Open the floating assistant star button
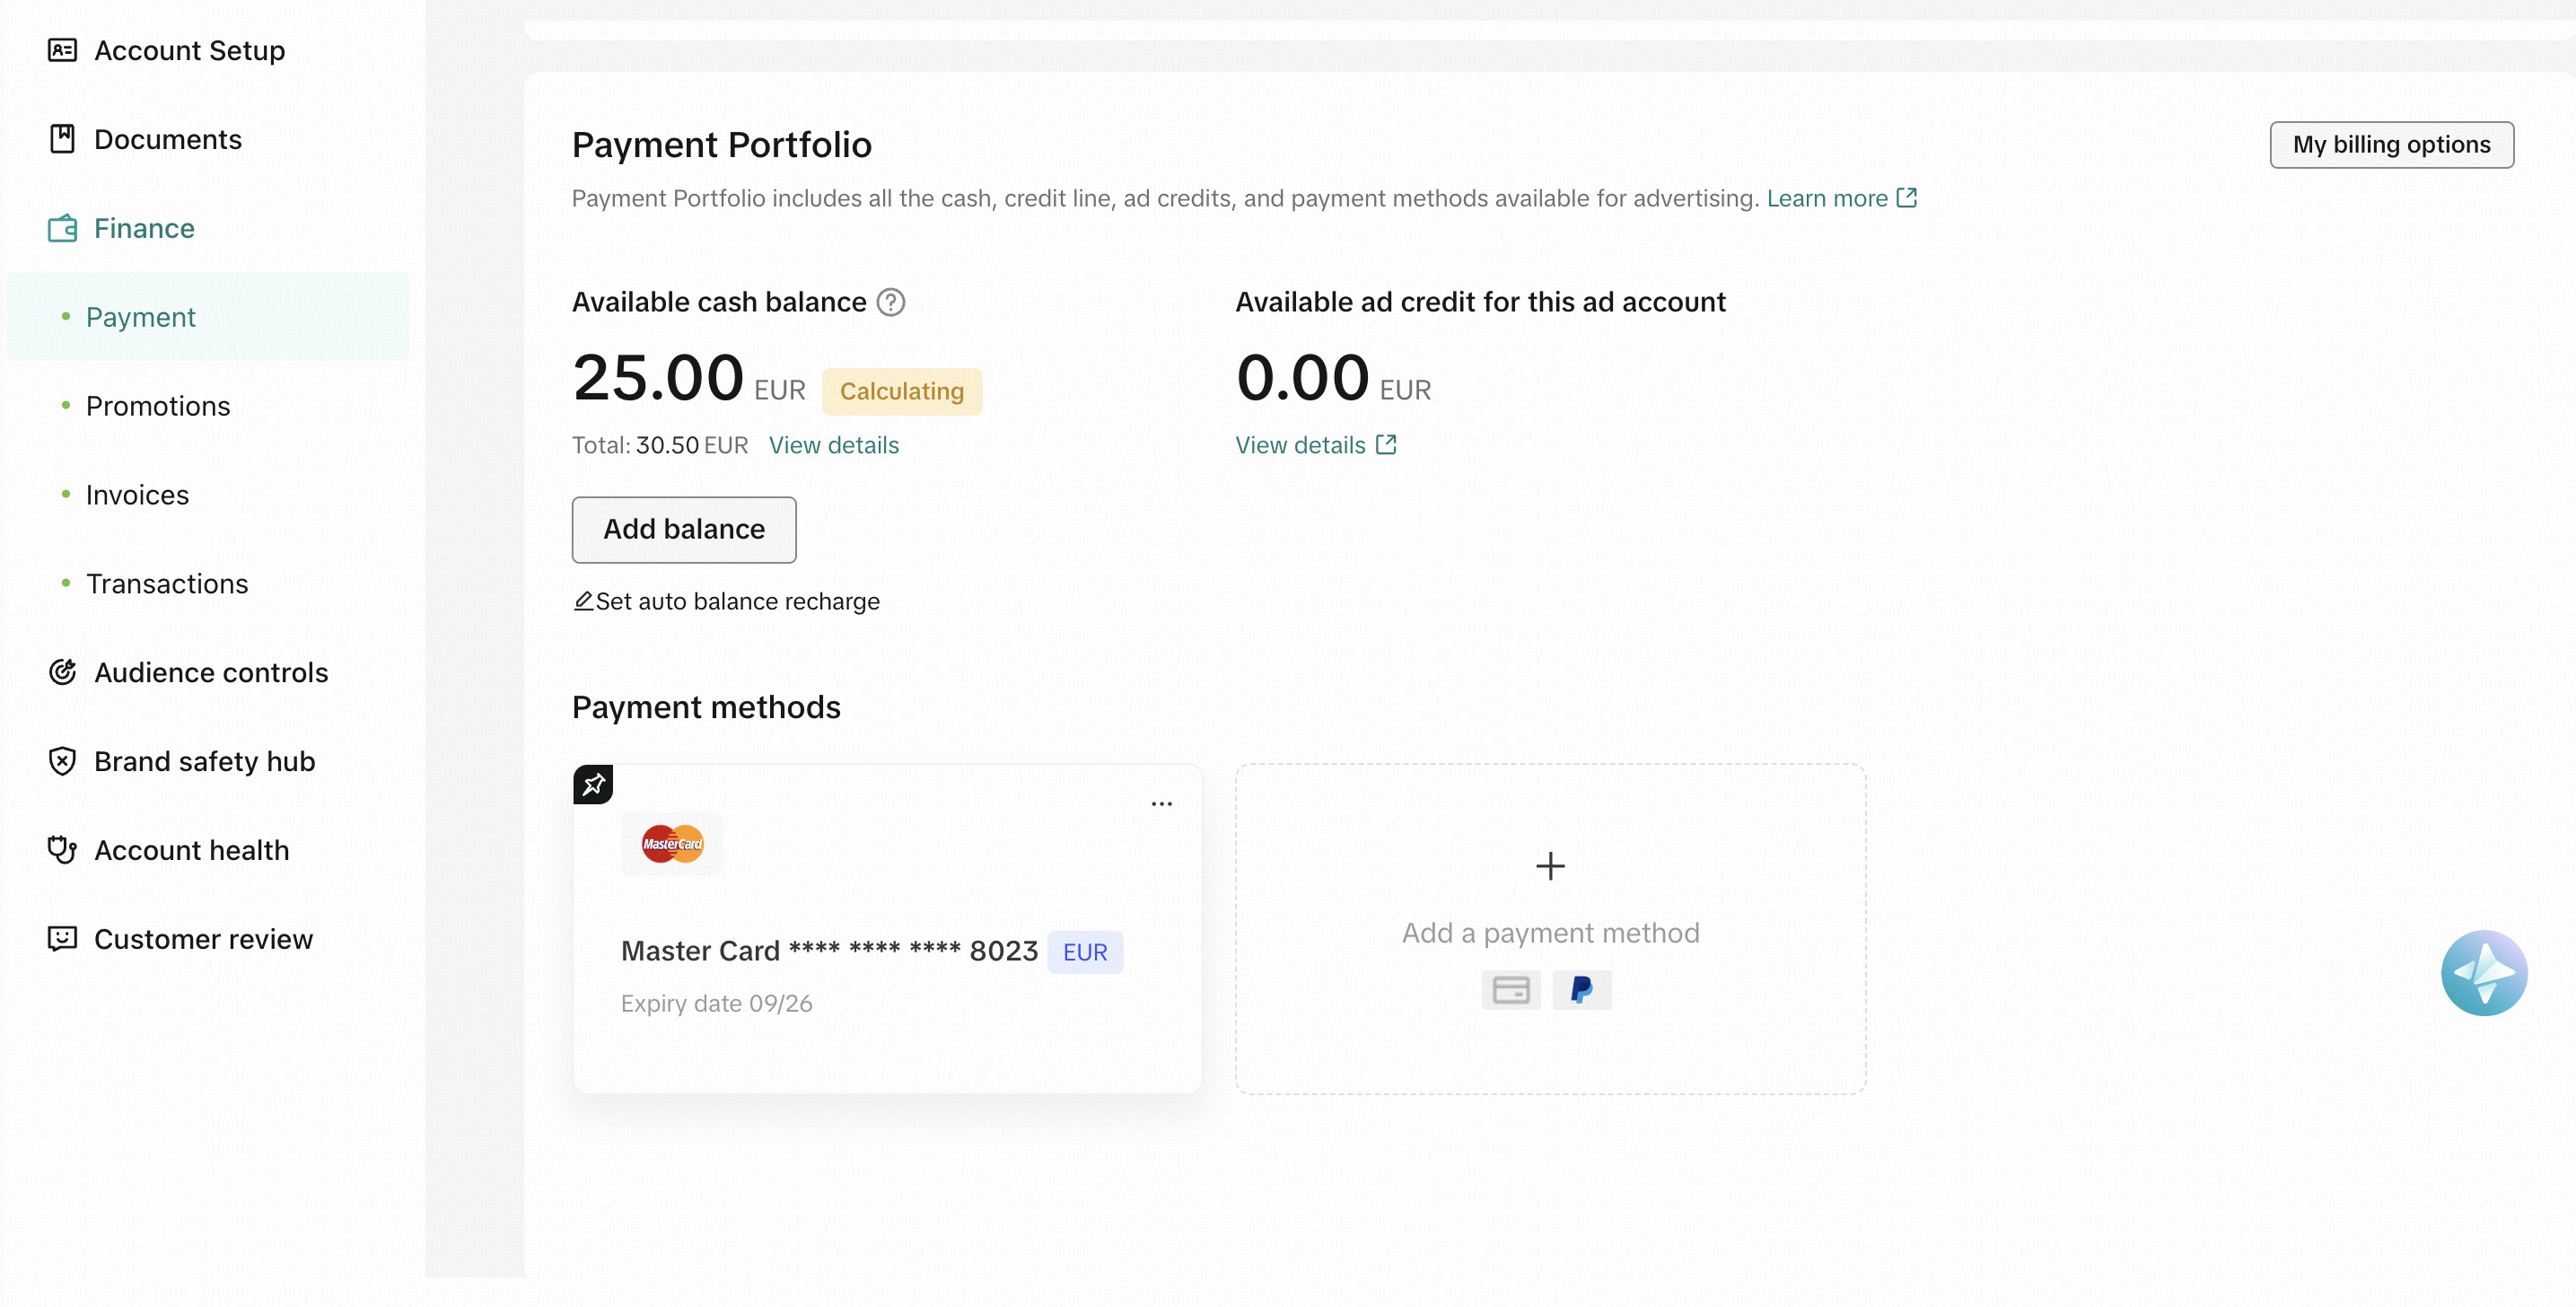 pos(2484,973)
